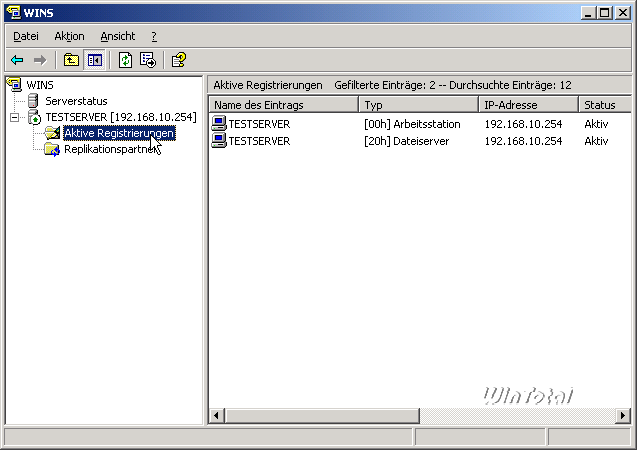This screenshot has width=637, height=450.
Task: Sort by Name des Eintrags column
Action: coord(283,105)
